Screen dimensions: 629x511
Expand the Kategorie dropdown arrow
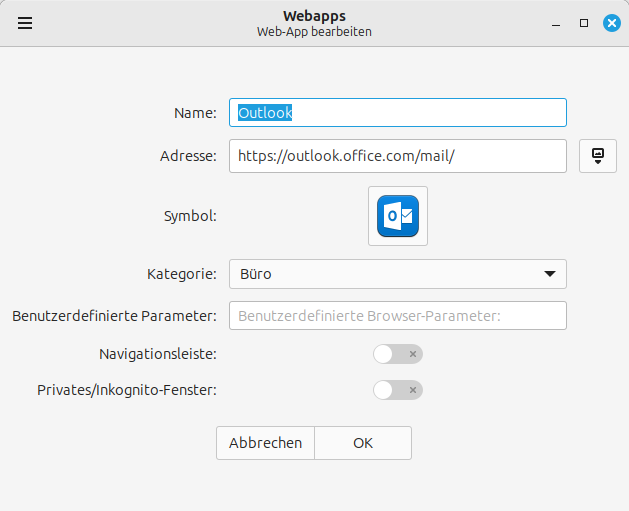pos(550,274)
